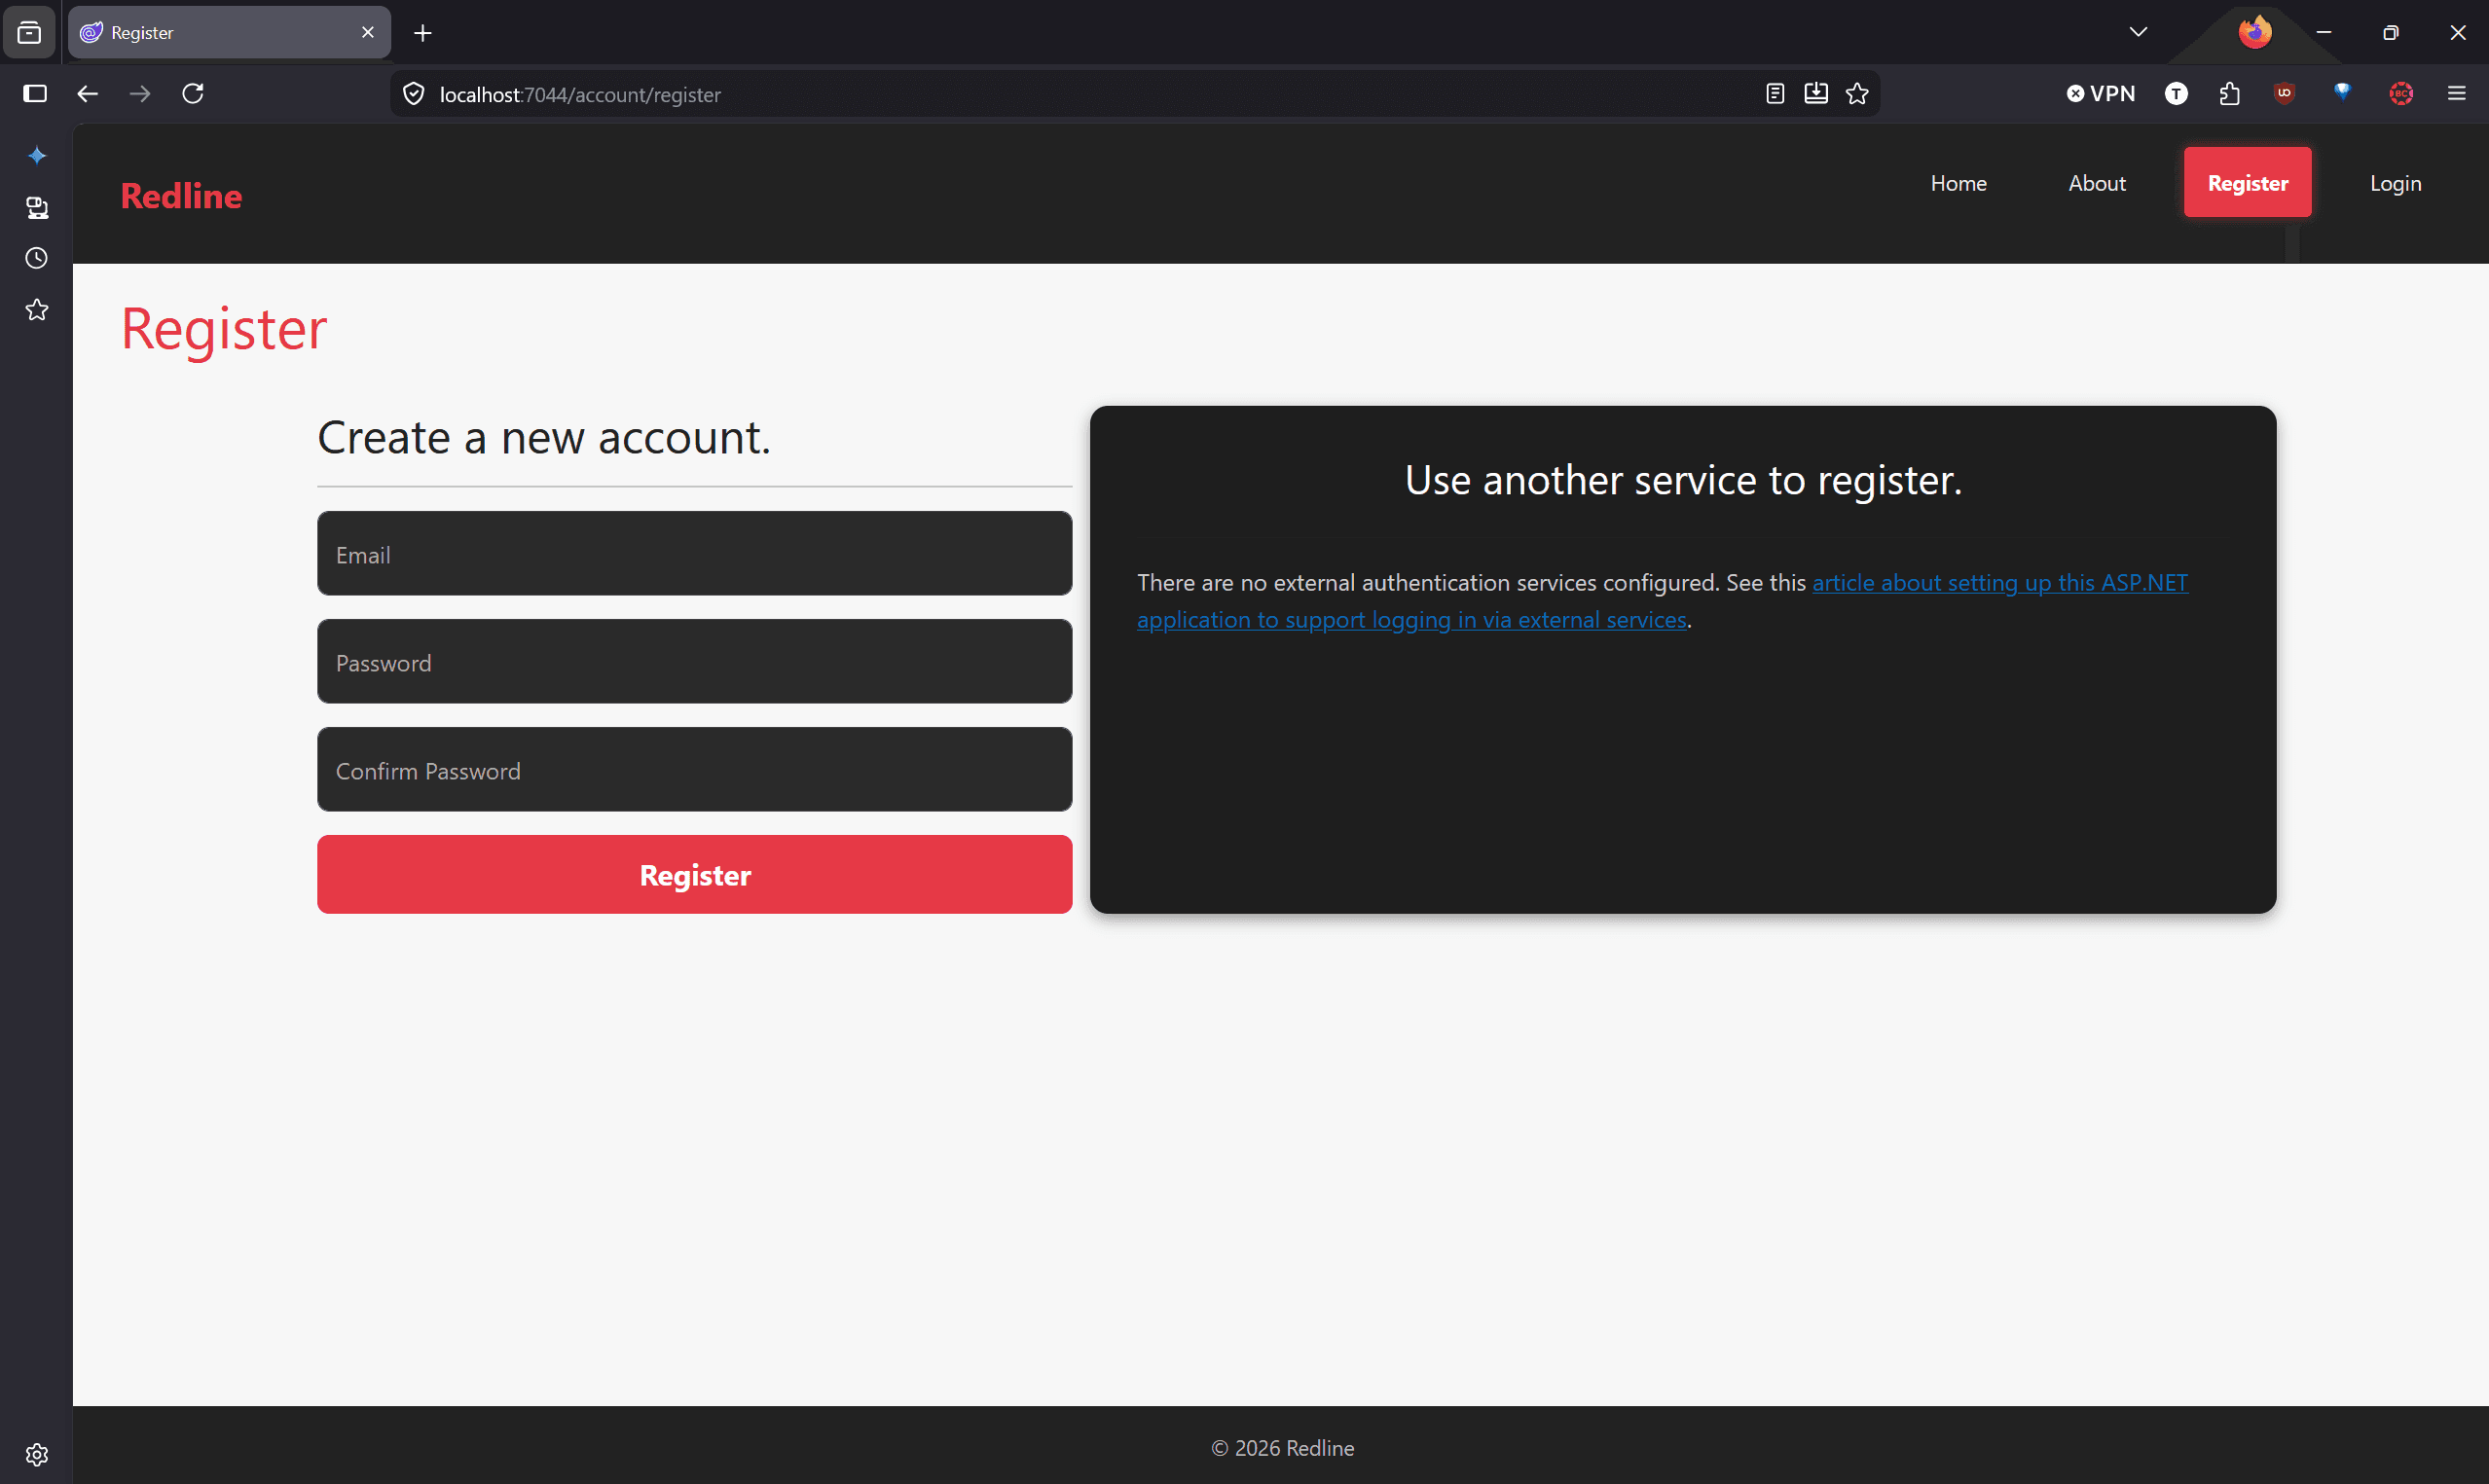Bookmark this page with the star
Viewport: 2489px width, 1484px height.
point(1857,94)
